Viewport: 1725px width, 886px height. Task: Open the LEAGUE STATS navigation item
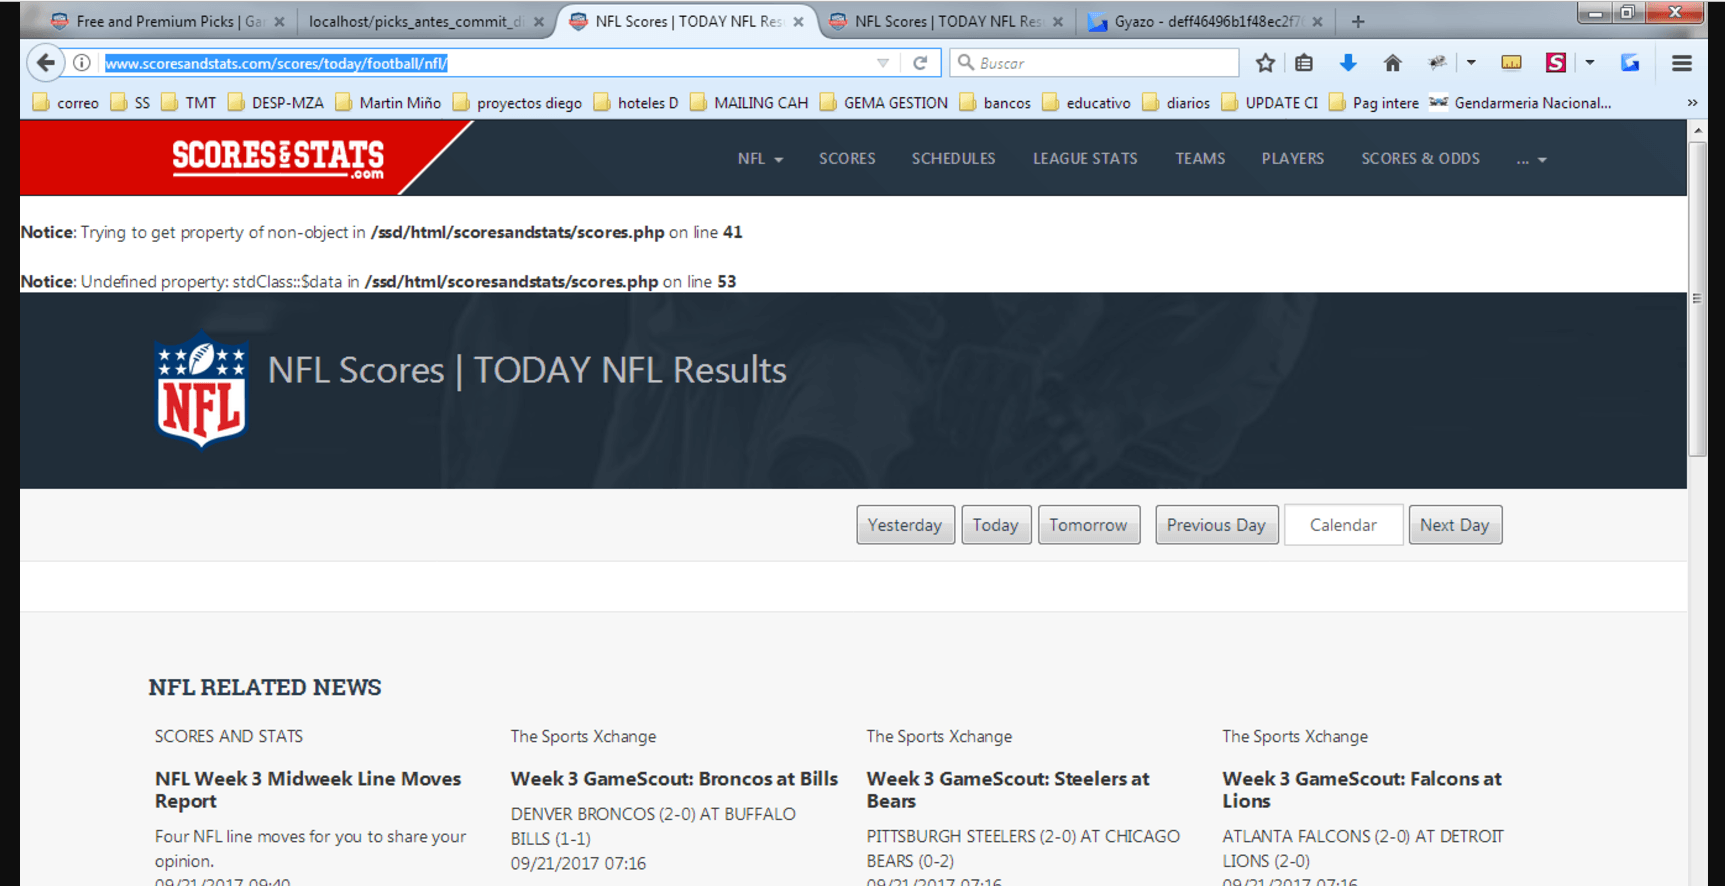(1085, 159)
